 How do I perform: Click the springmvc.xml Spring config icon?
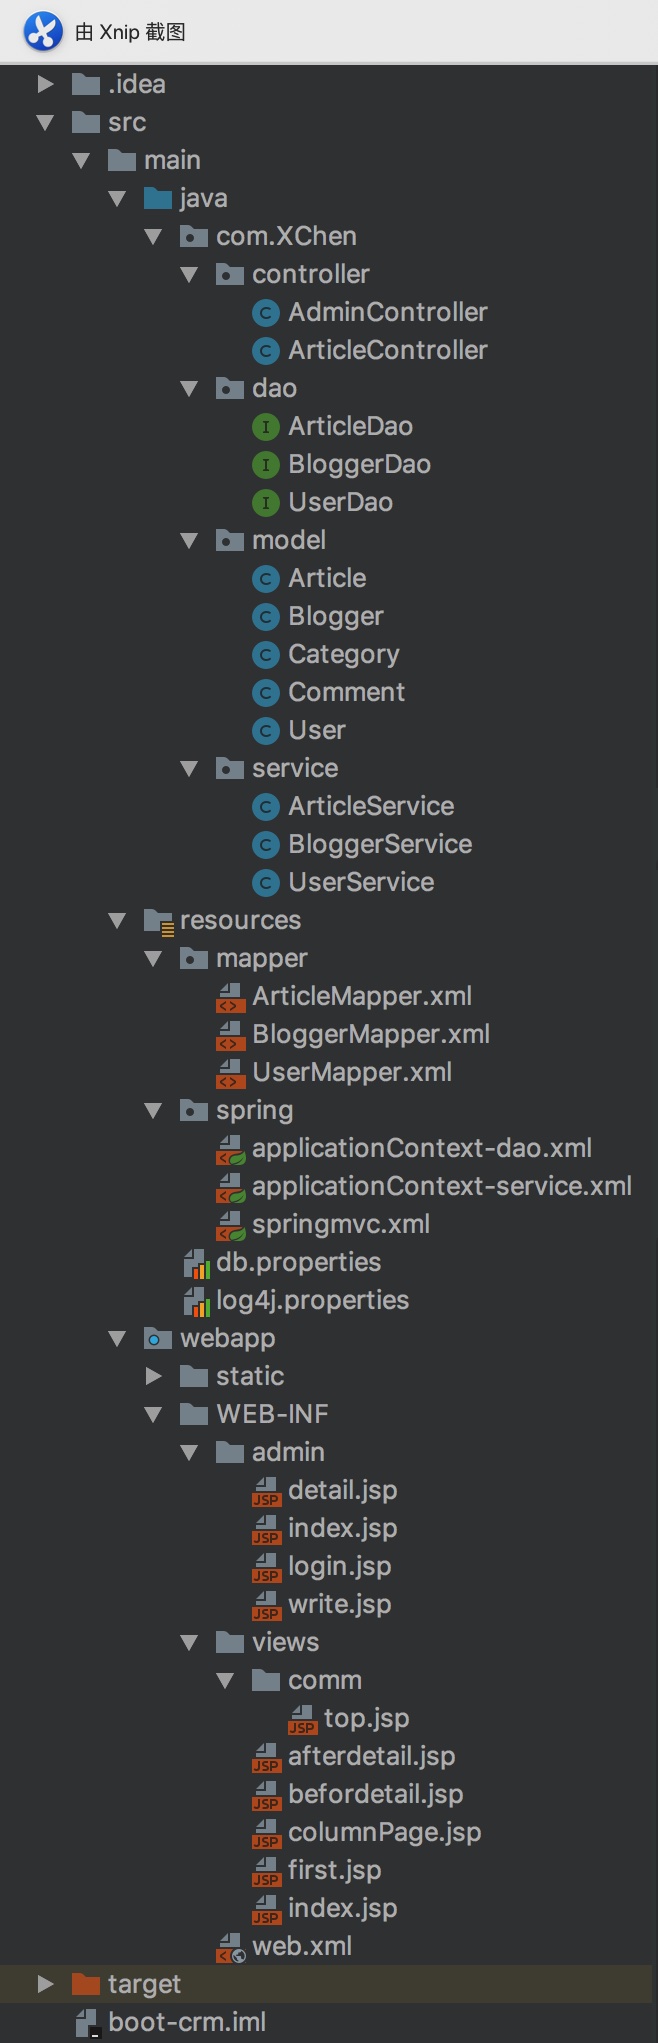click(229, 1224)
